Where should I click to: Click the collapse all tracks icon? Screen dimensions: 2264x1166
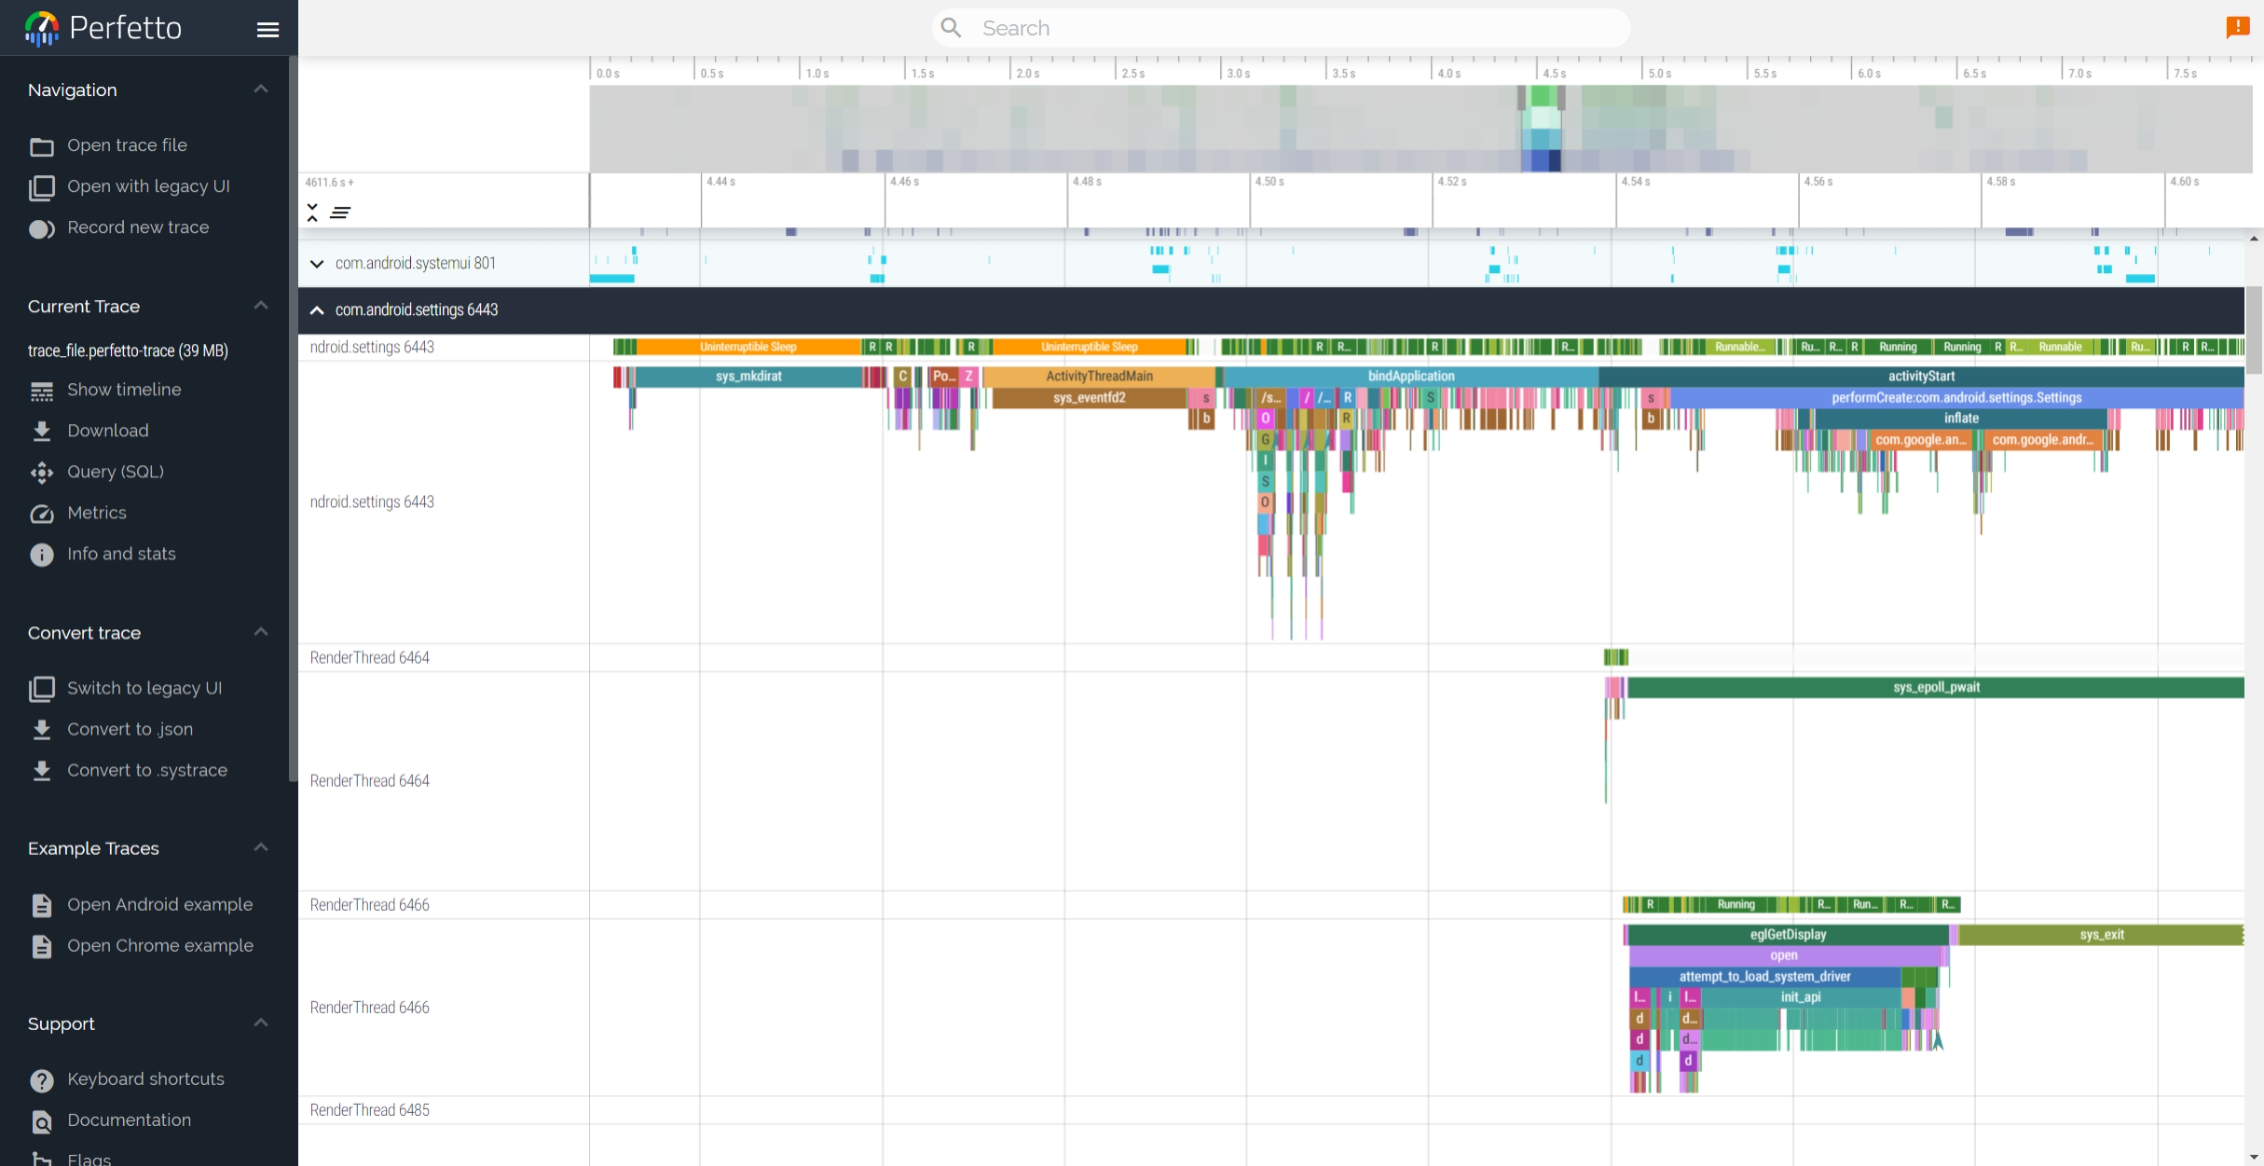[312, 212]
